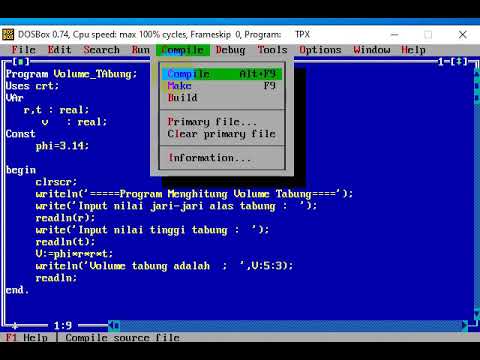Open the File menu
This screenshot has height=360, width=480.
24,50
